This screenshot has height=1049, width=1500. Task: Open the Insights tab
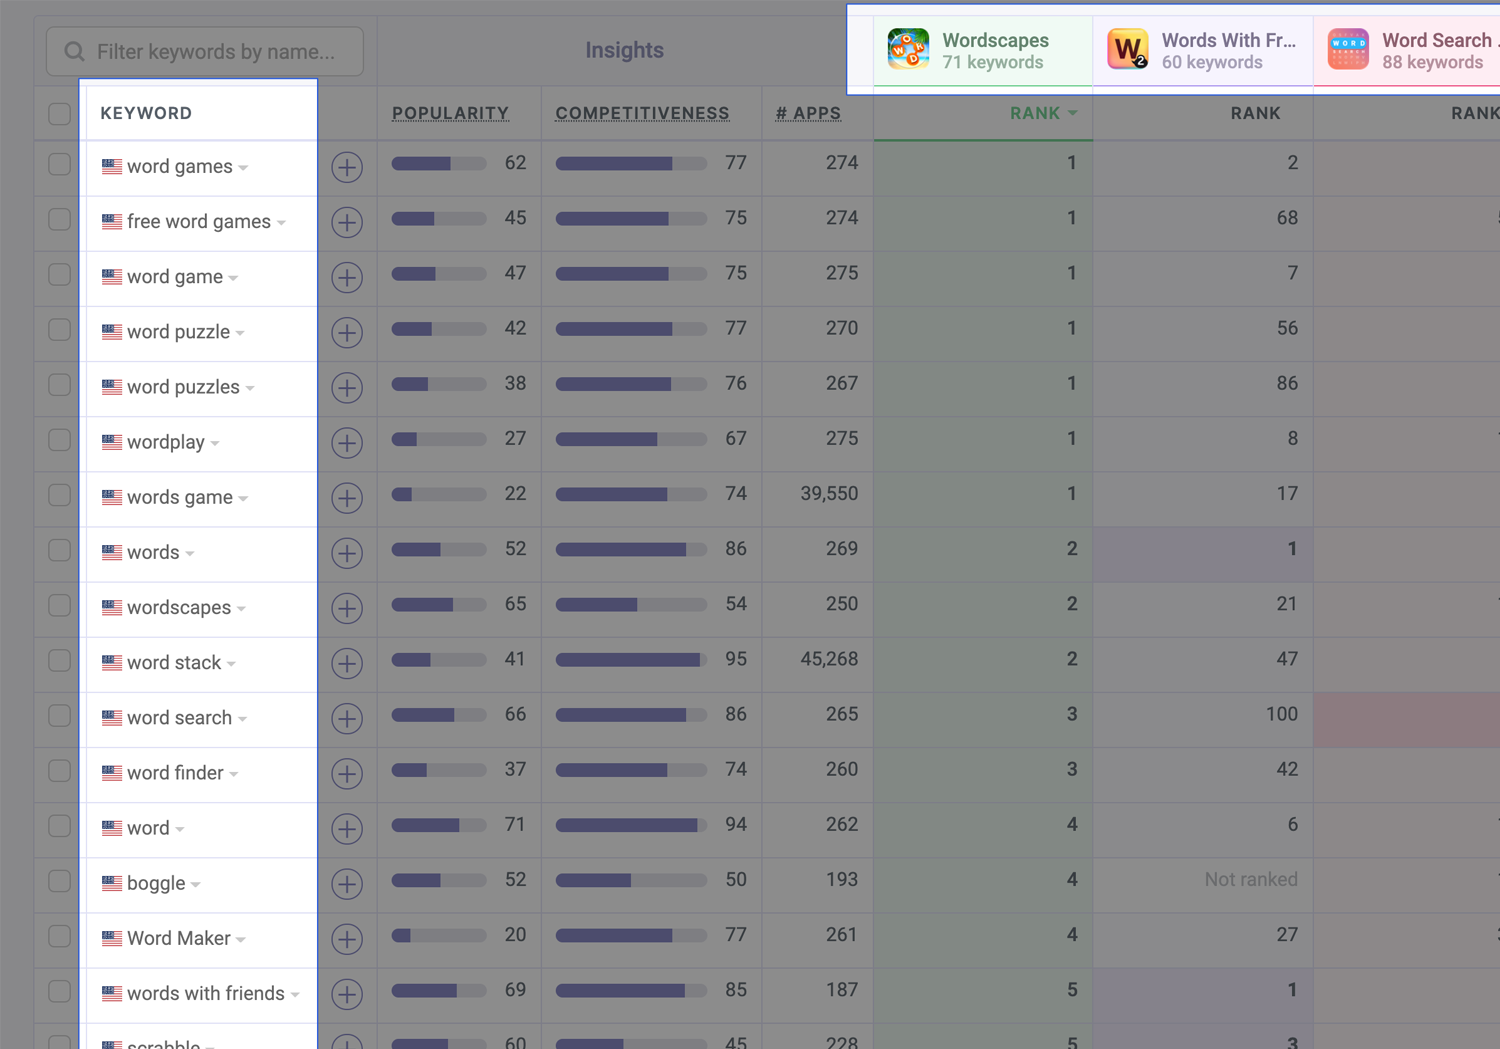(624, 50)
